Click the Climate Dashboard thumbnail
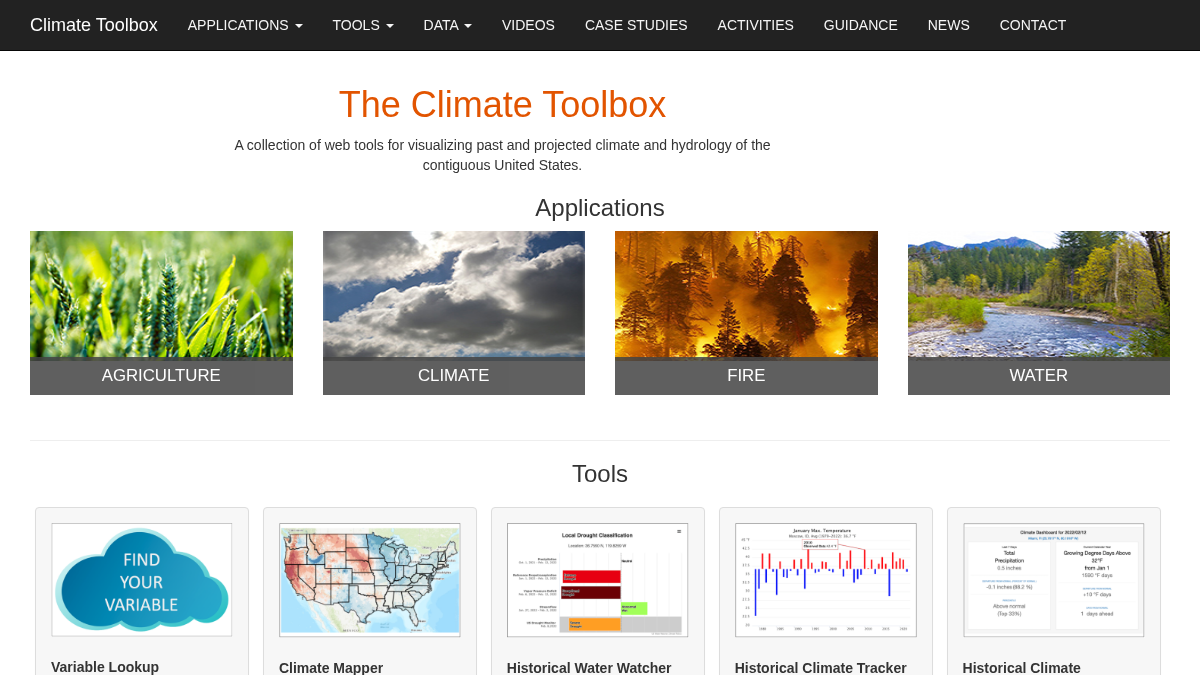 coord(1054,580)
